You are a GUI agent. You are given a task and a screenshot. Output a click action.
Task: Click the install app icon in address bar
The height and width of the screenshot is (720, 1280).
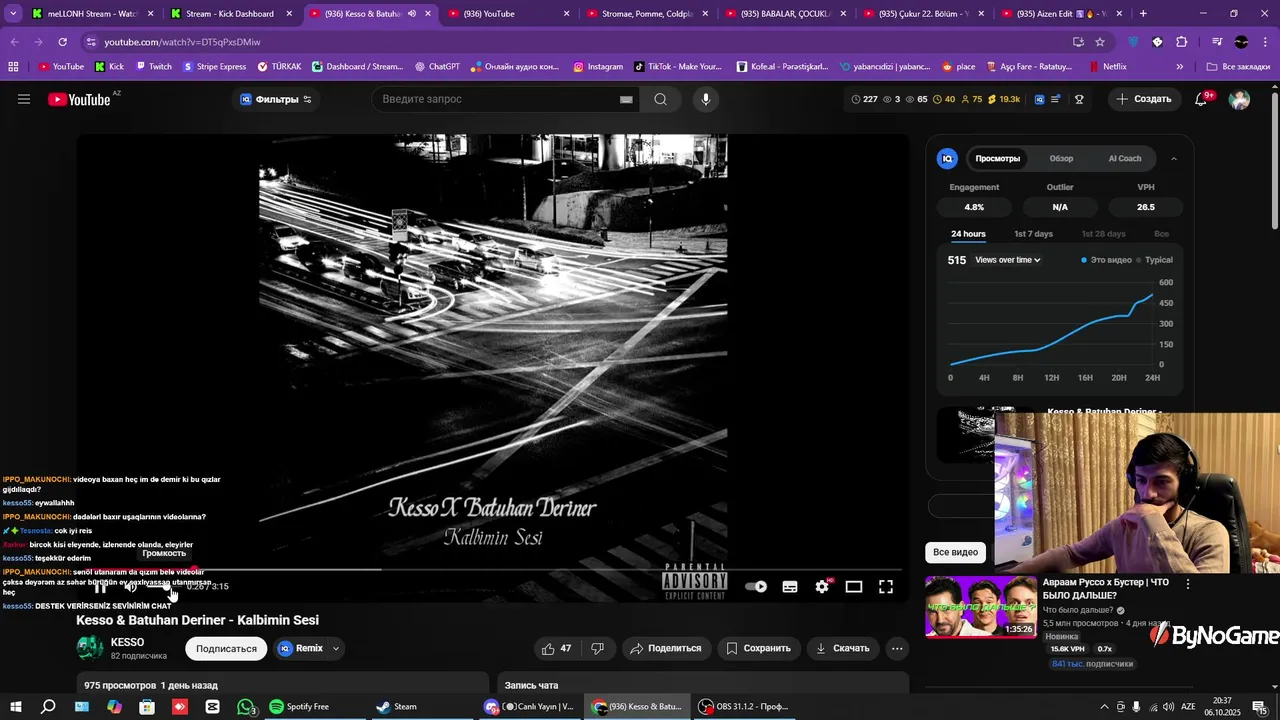(x=1078, y=42)
